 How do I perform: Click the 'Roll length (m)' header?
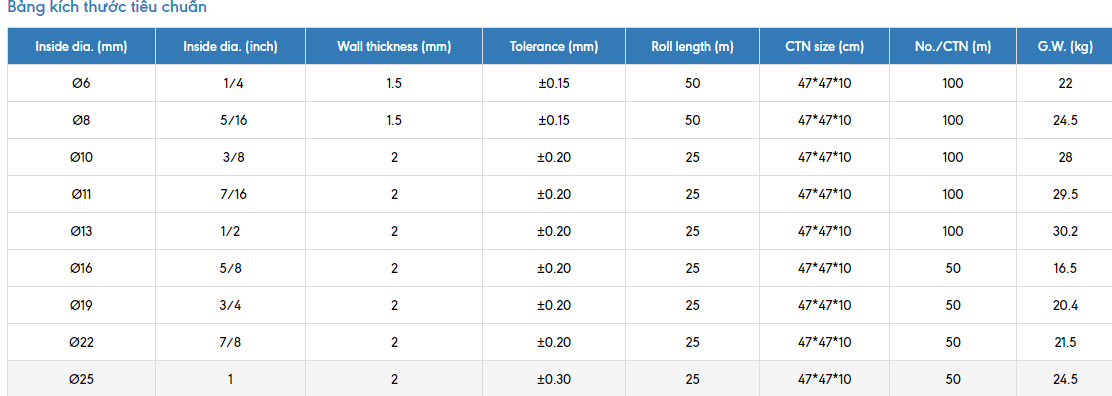click(x=692, y=47)
